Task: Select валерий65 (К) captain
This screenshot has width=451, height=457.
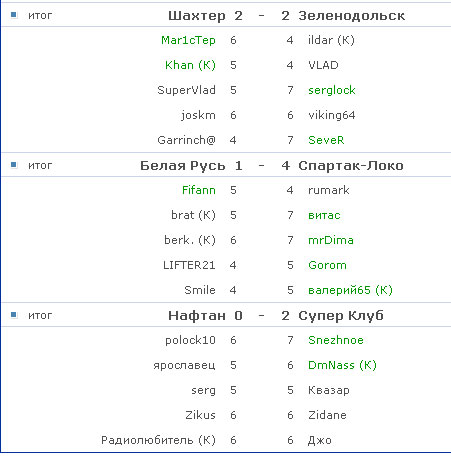Action: coord(350,290)
